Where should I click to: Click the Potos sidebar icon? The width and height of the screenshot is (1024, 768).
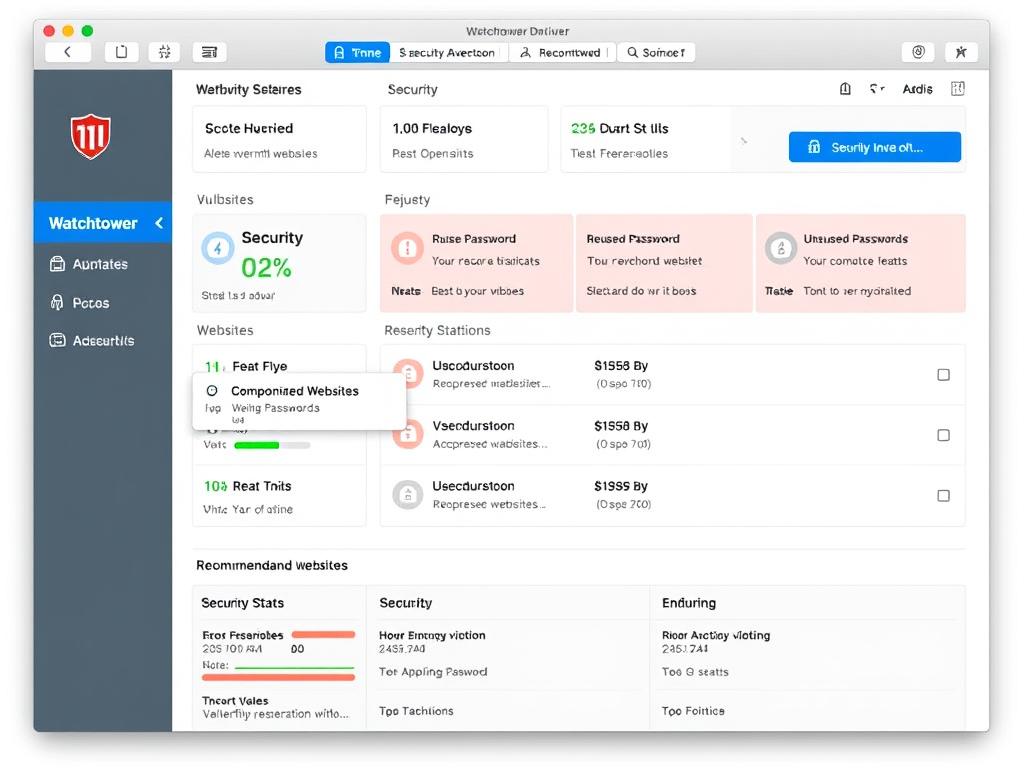tap(57, 302)
